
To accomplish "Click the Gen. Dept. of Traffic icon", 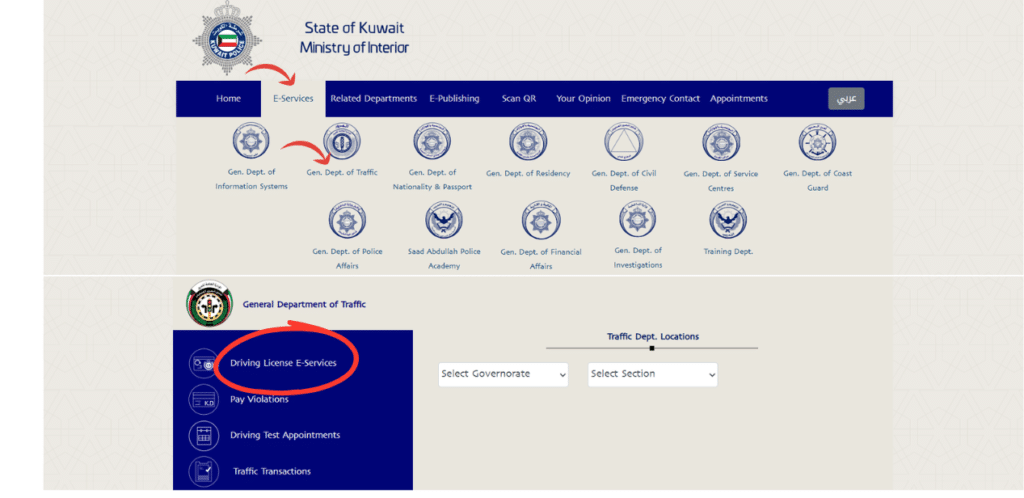I will click(x=342, y=143).
